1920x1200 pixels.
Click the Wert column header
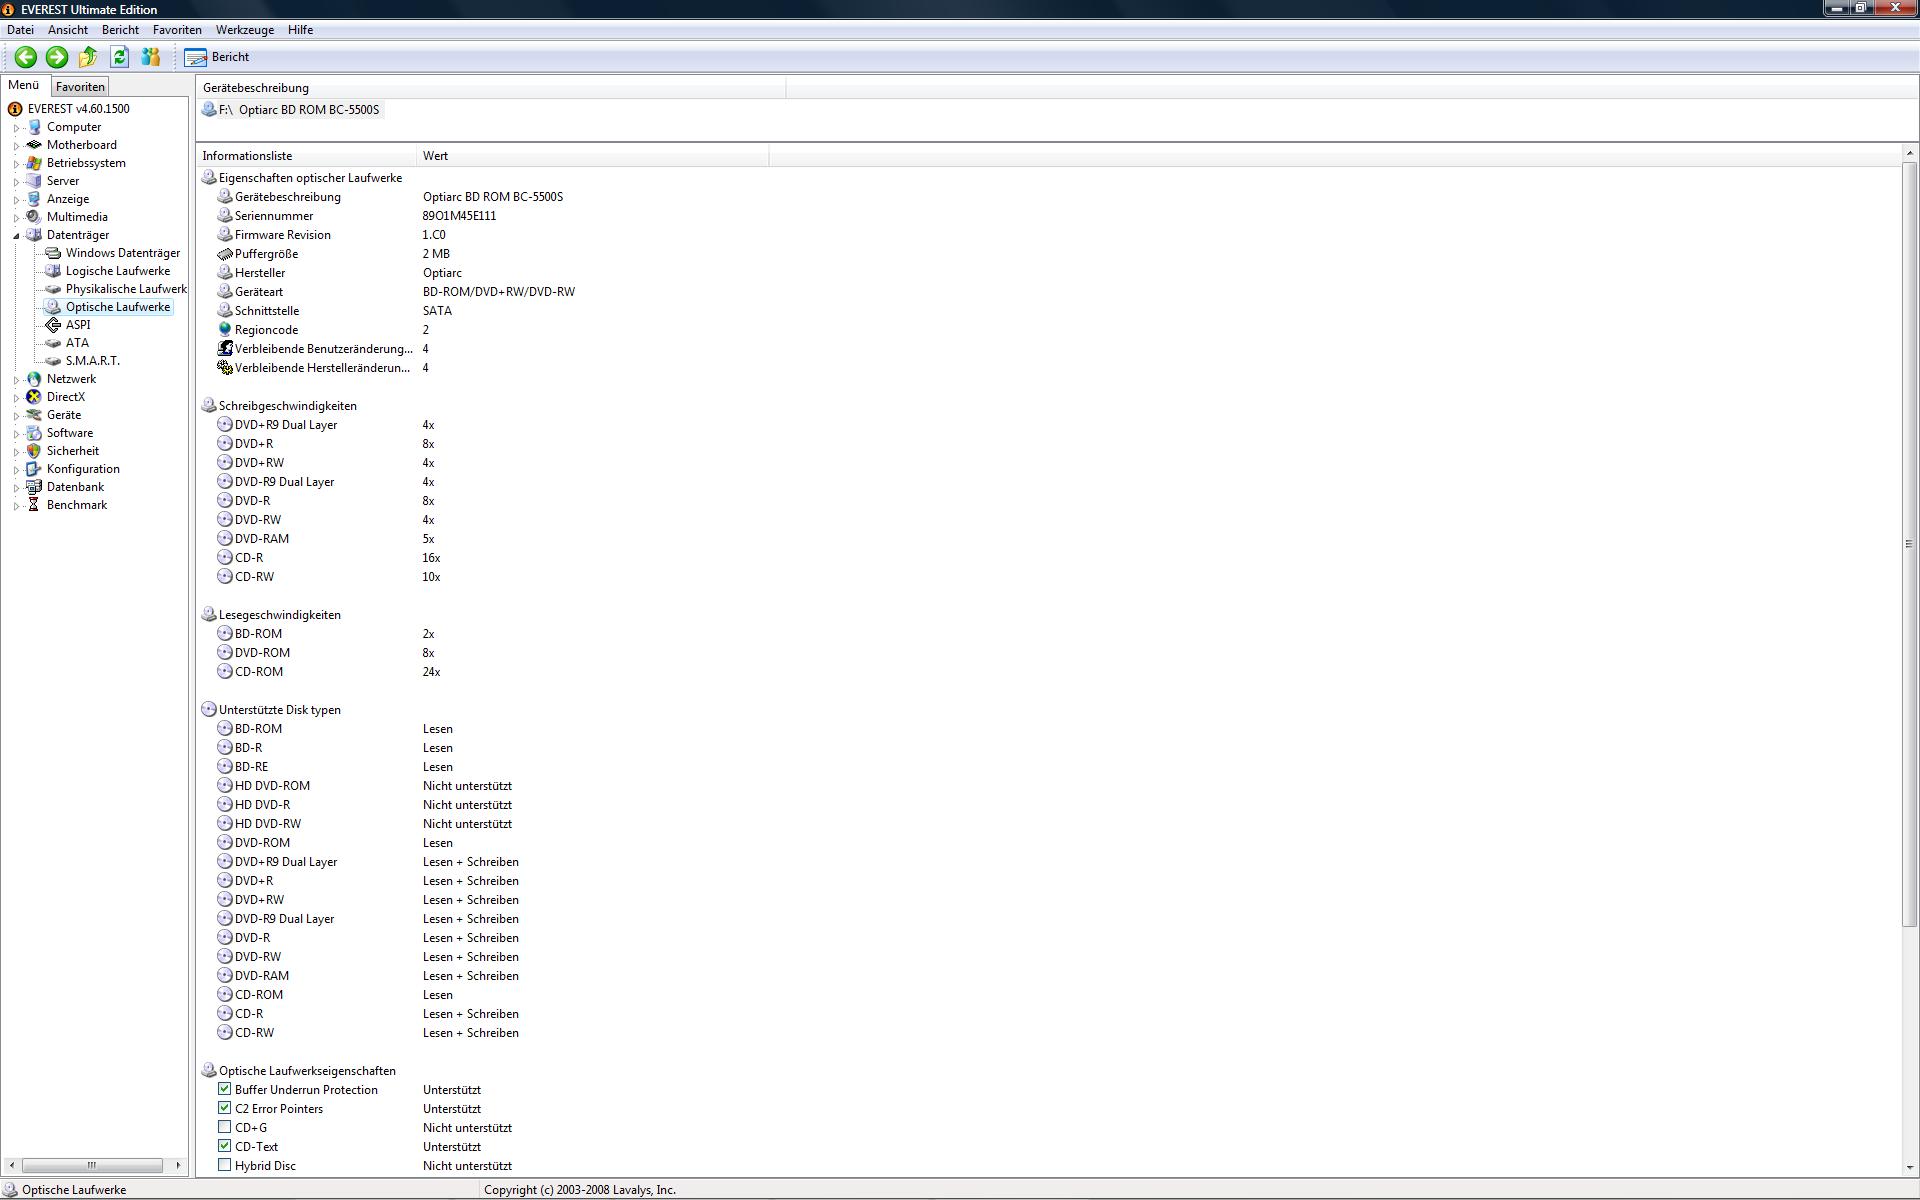593,156
